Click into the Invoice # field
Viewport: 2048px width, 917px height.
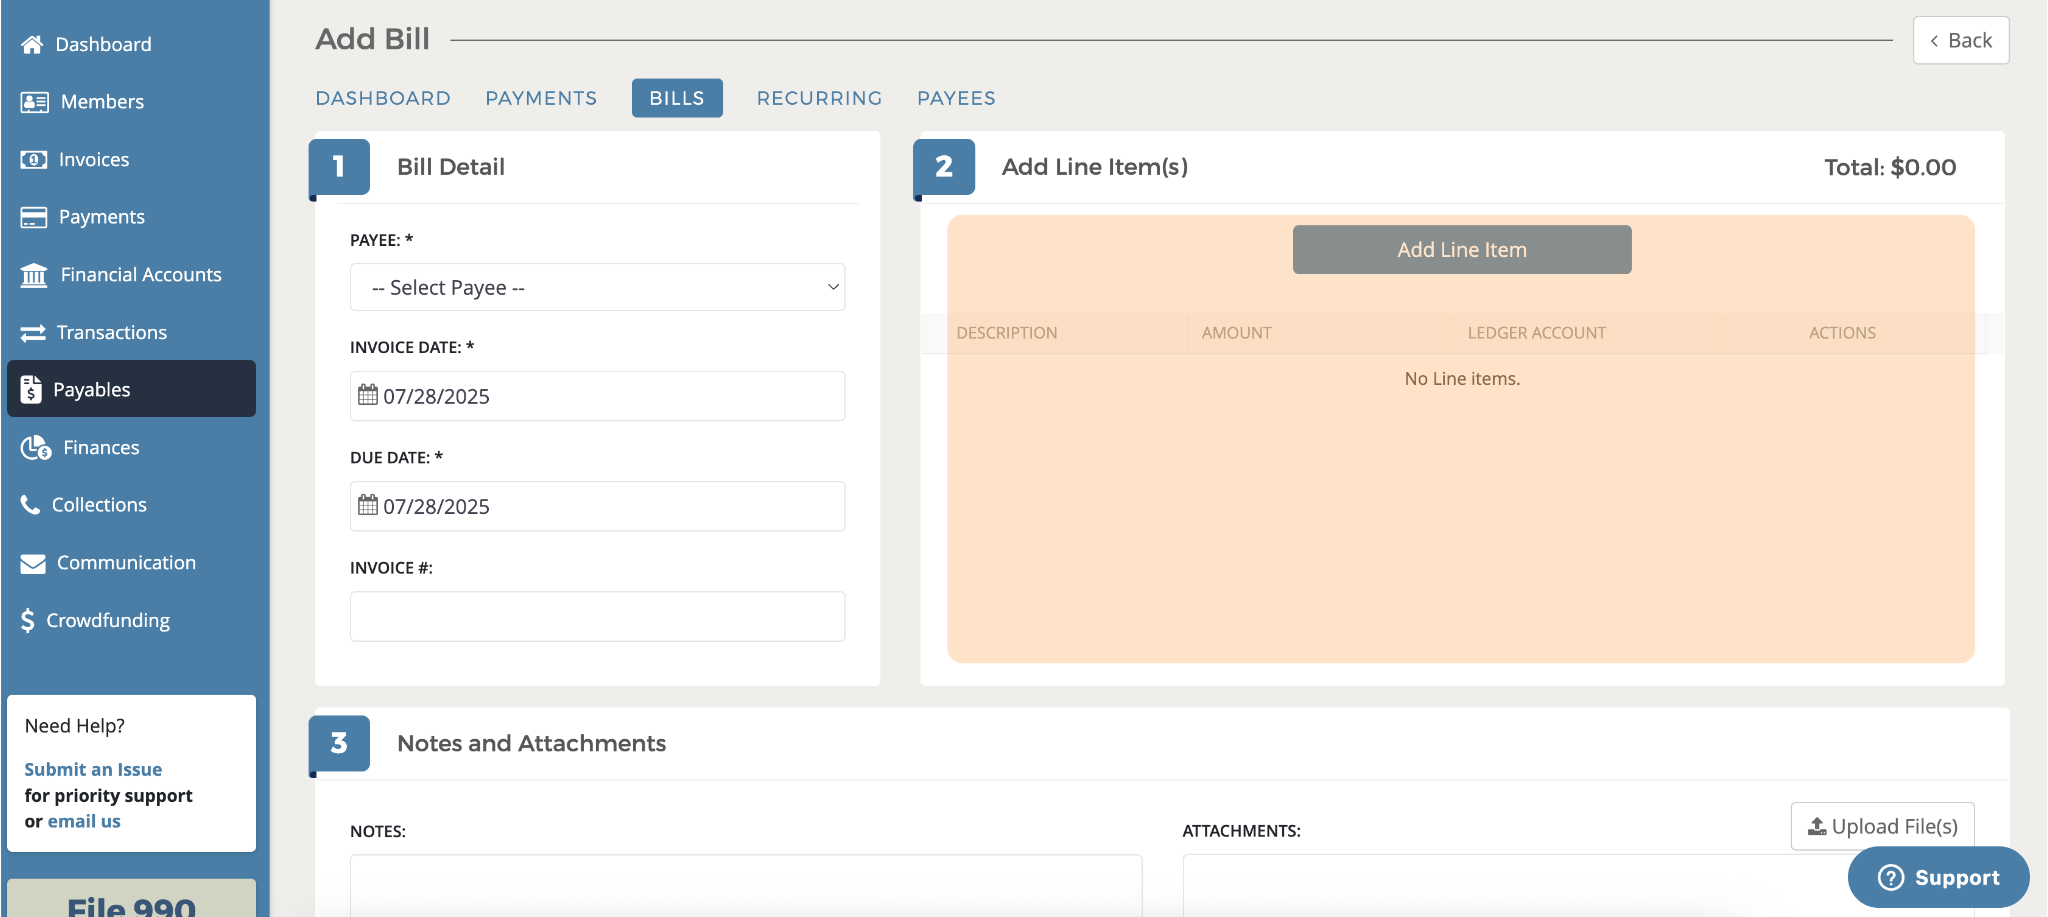point(597,616)
